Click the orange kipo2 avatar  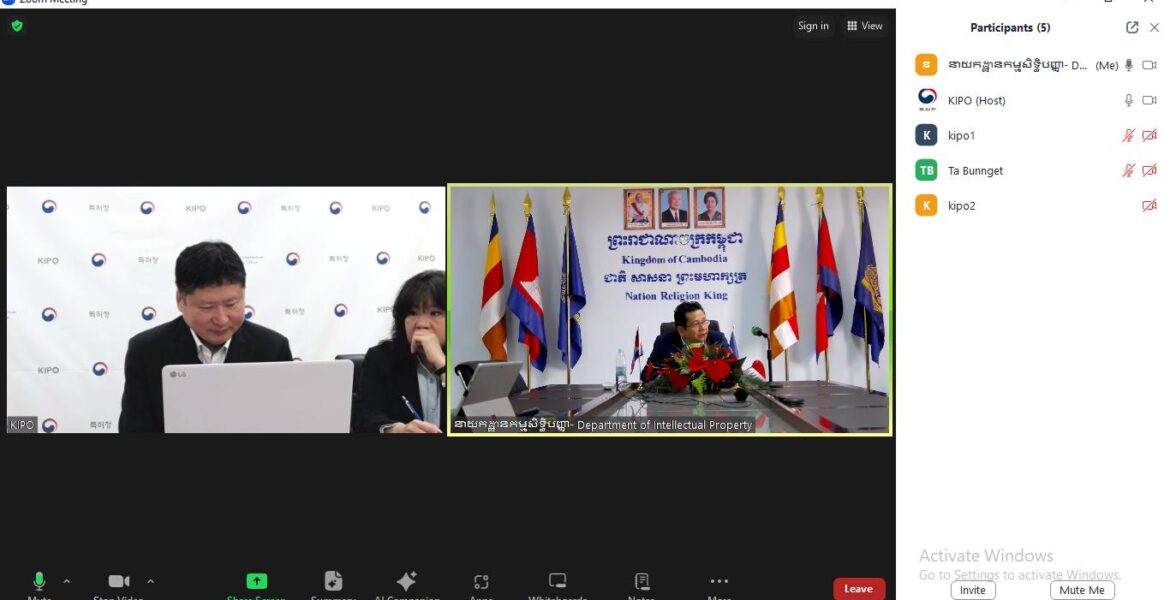(x=926, y=205)
